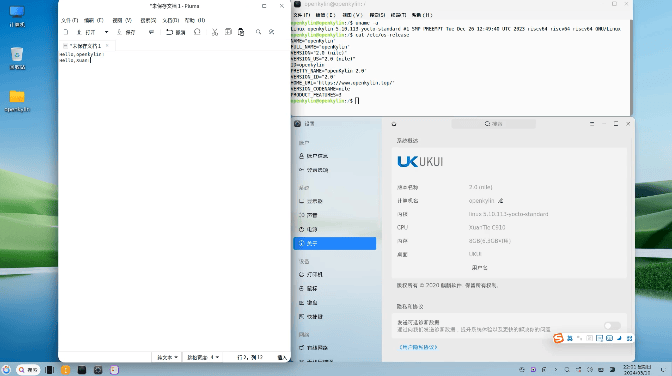Screen dimensions: 672x376
Task: Switch to the terminal icon on the taskbar
Action: 82,370
